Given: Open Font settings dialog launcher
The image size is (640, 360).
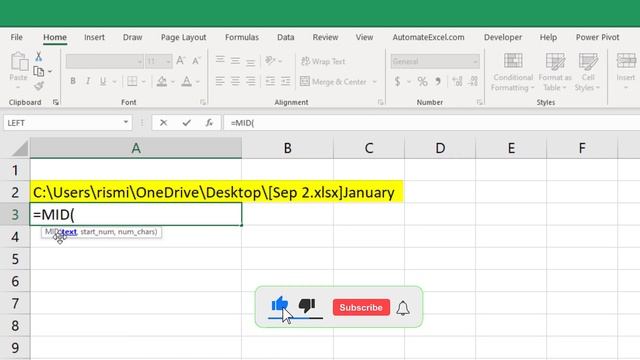Looking at the screenshot, I should (x=203, y=102).
